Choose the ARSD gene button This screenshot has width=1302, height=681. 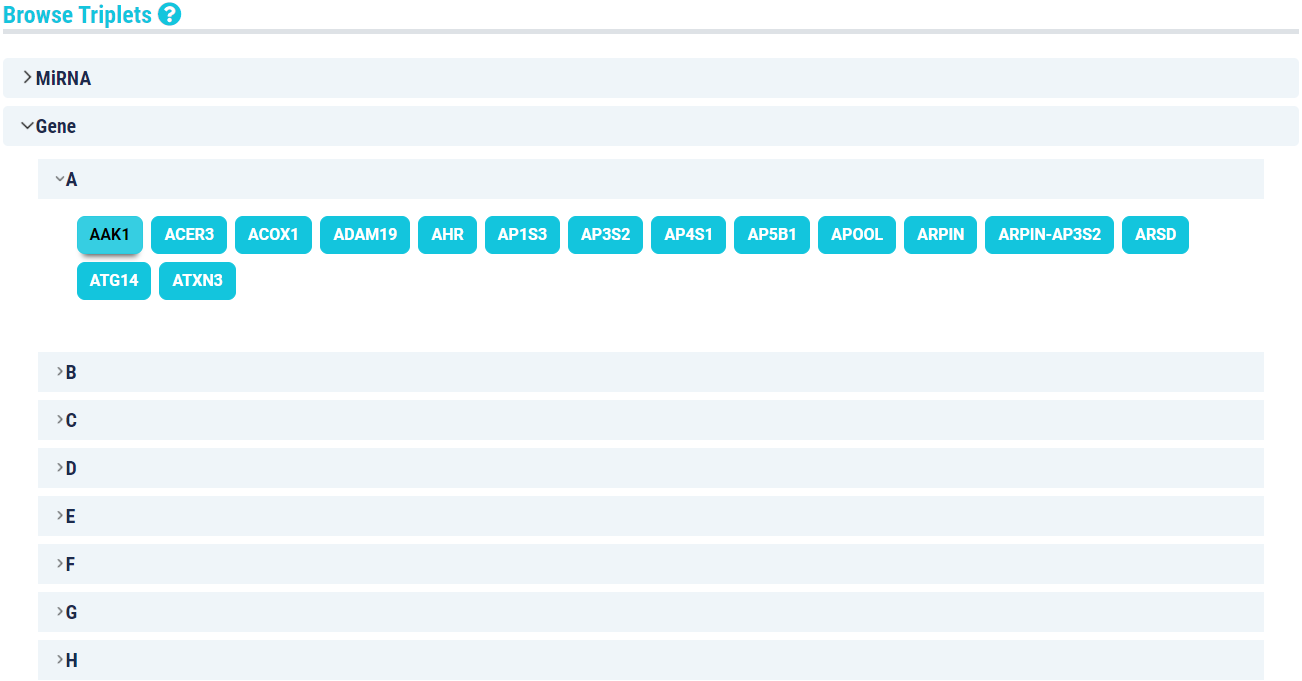(x=1155, y=235)
